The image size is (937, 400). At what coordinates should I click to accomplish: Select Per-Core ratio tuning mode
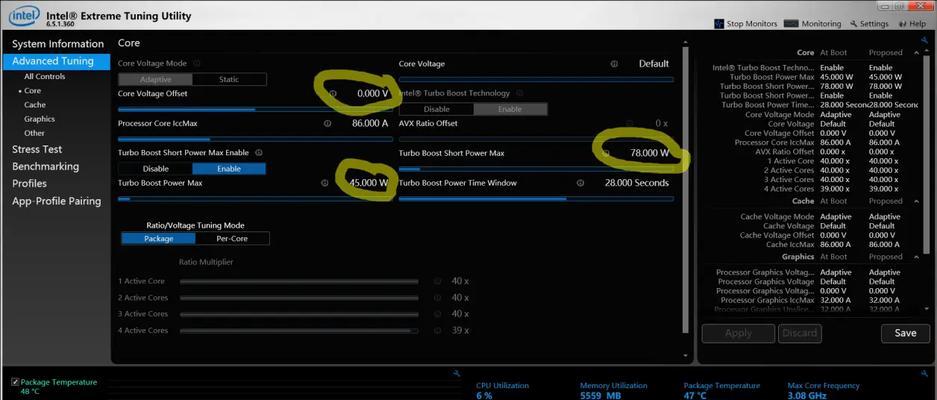232,239
